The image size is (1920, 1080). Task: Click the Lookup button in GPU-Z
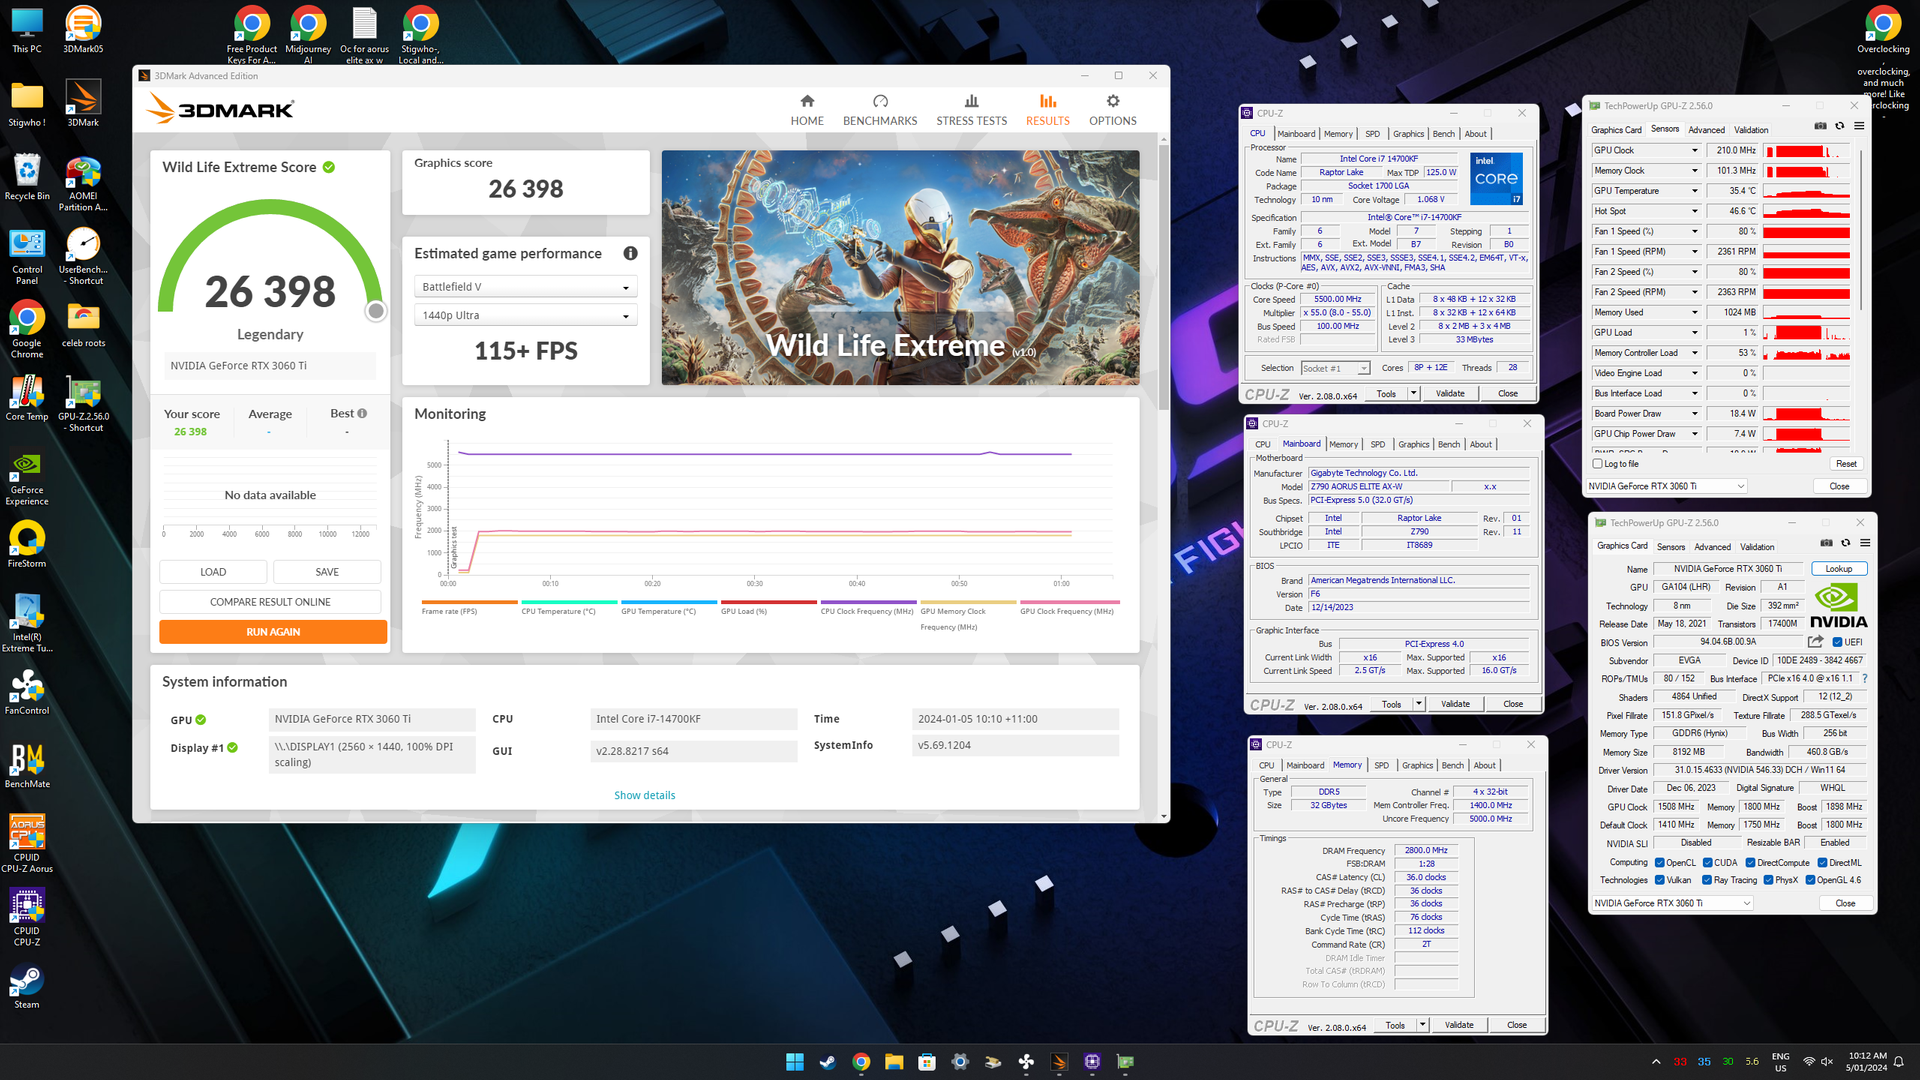coord(1839,569)
